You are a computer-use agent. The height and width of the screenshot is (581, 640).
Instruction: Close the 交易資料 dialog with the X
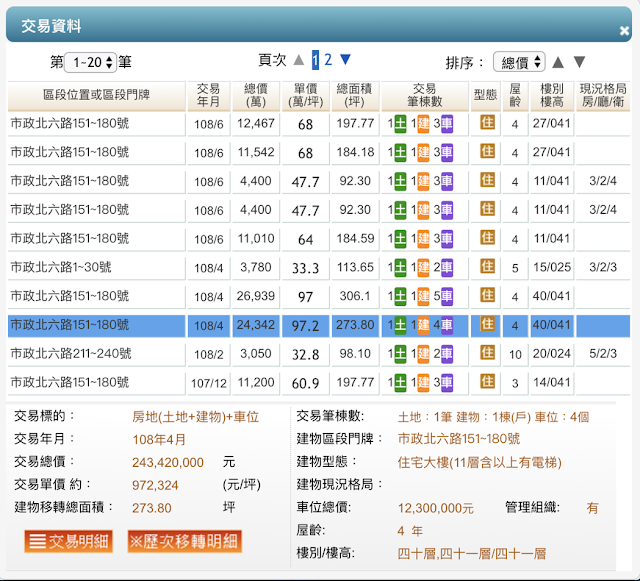point(624,31)
